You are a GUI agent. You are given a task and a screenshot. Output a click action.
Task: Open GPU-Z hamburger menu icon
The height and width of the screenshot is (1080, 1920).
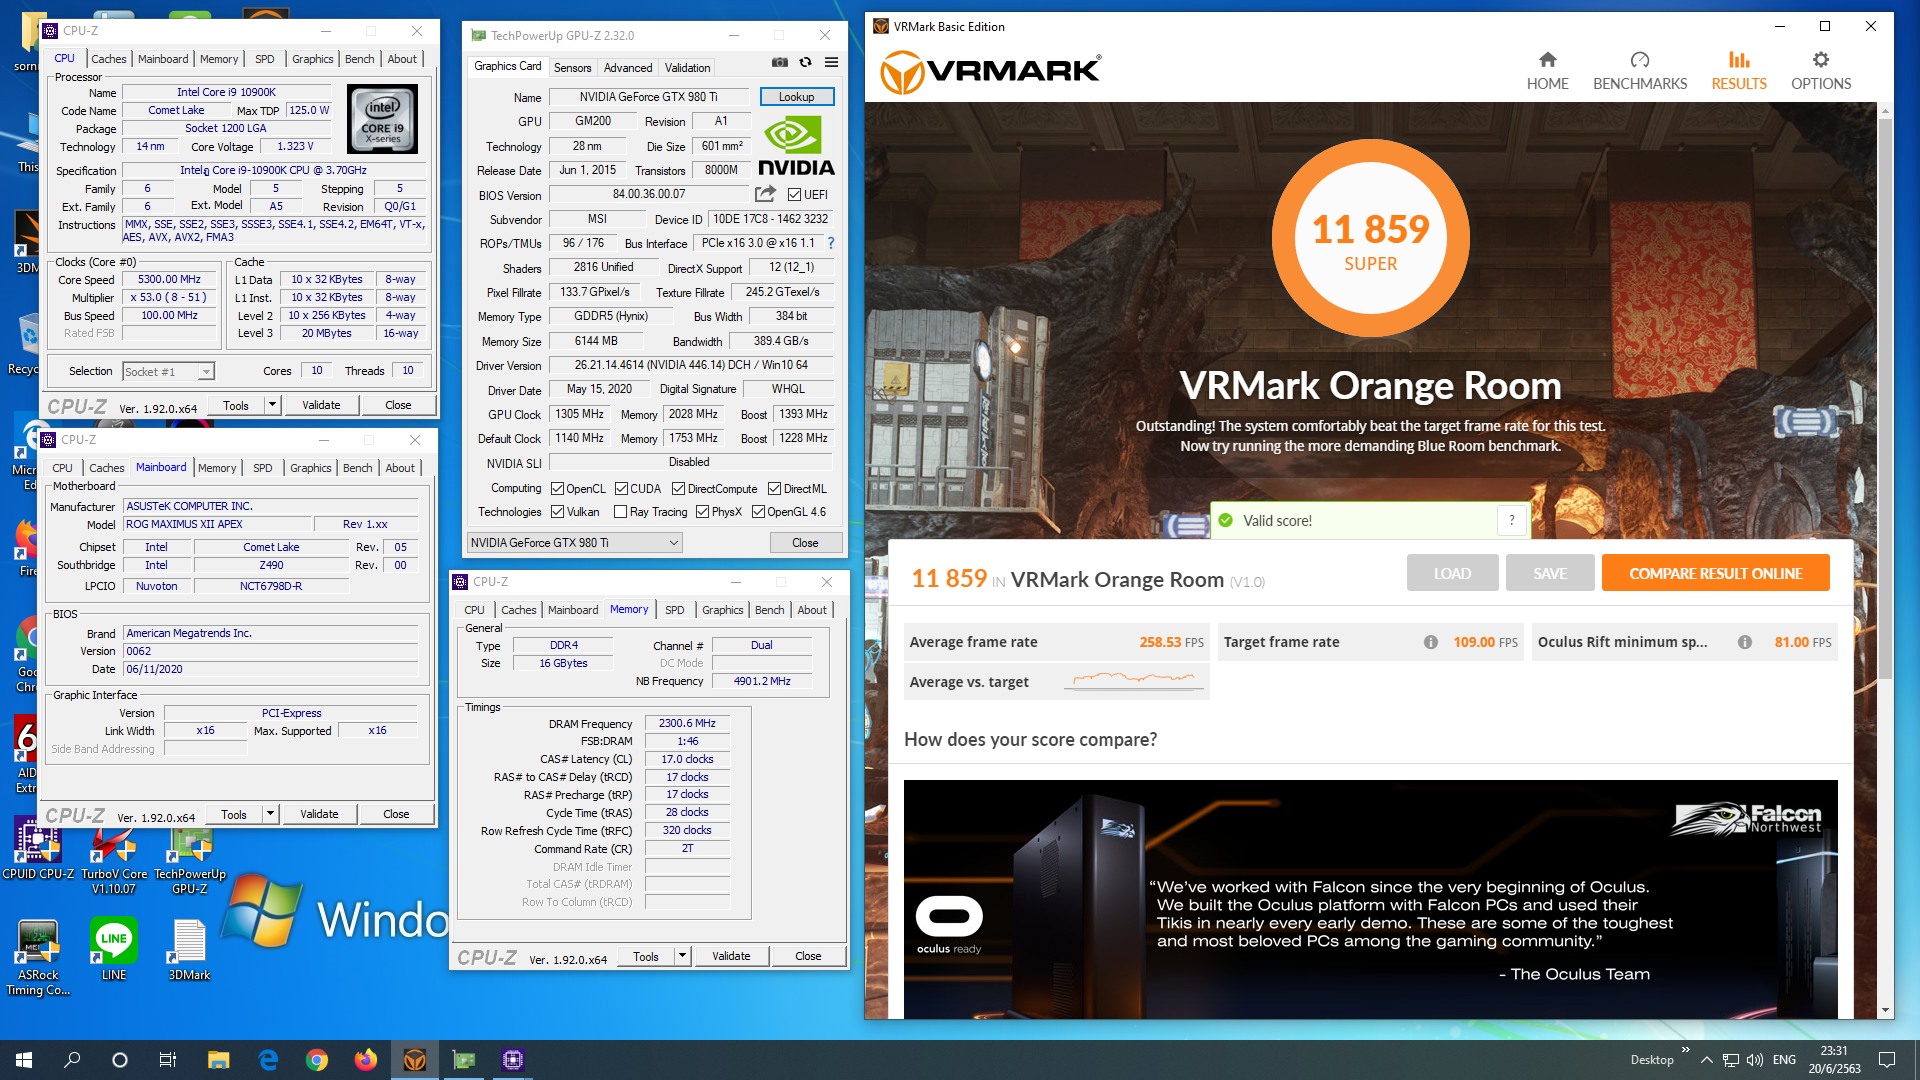coord(831,62)
